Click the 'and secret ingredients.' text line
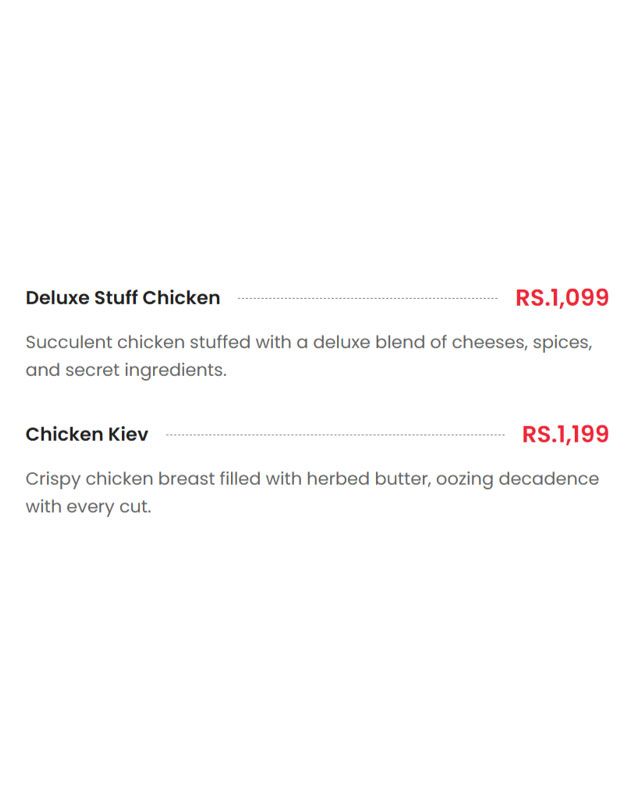The width and height of the screenshot is (638, 800). 126,370
